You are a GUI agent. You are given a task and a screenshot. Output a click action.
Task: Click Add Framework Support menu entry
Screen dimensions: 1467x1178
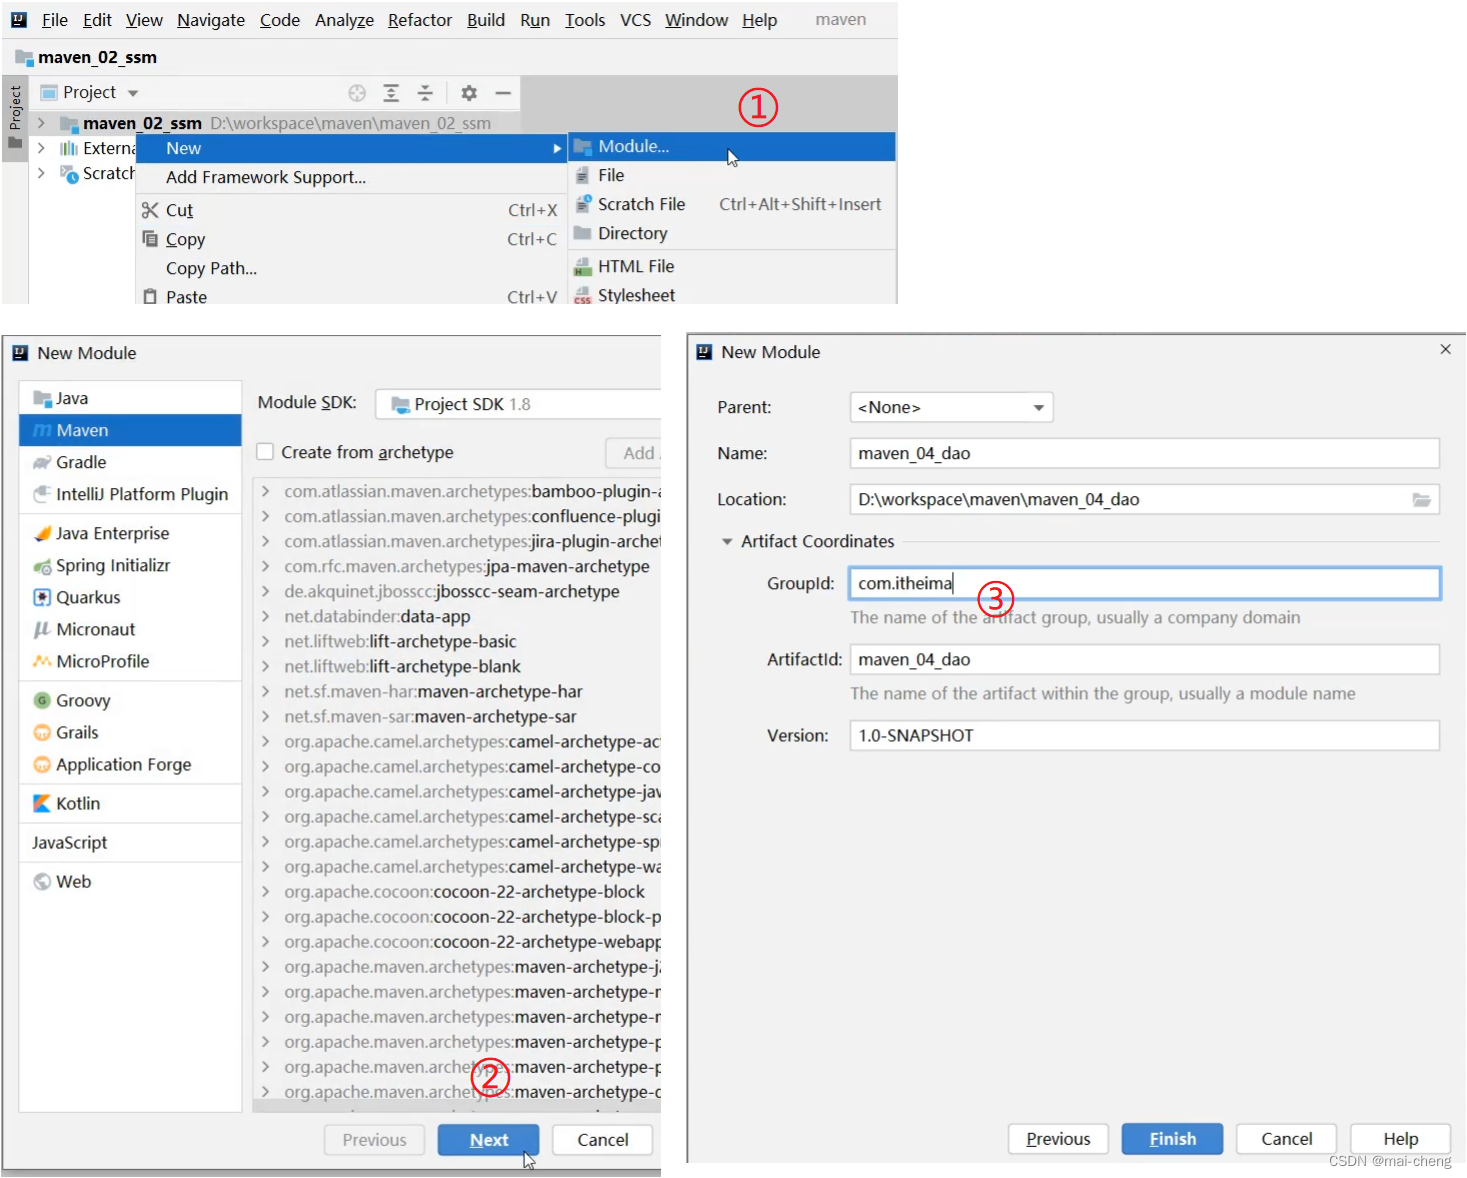point(350,177)
